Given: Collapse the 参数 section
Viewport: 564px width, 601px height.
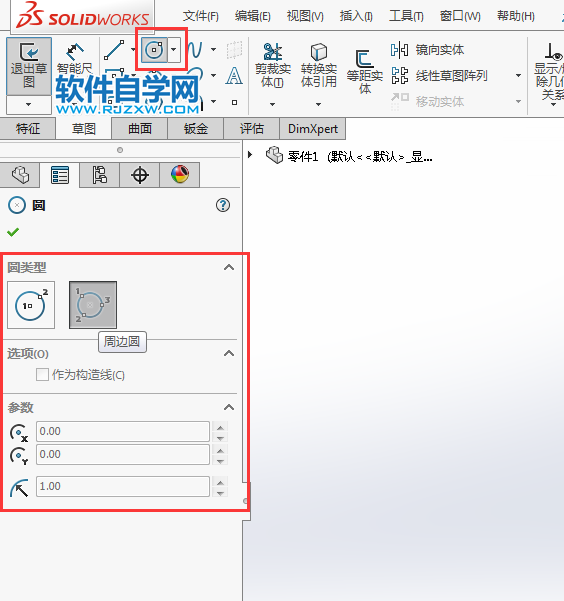Looking at the screenshot, I should (229, 407).
